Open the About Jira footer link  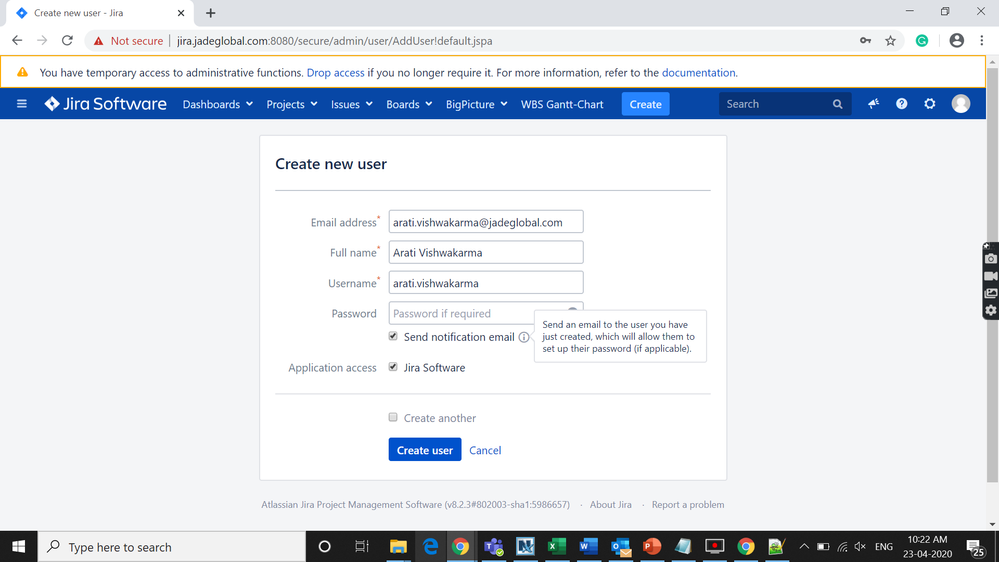(610, 505)
